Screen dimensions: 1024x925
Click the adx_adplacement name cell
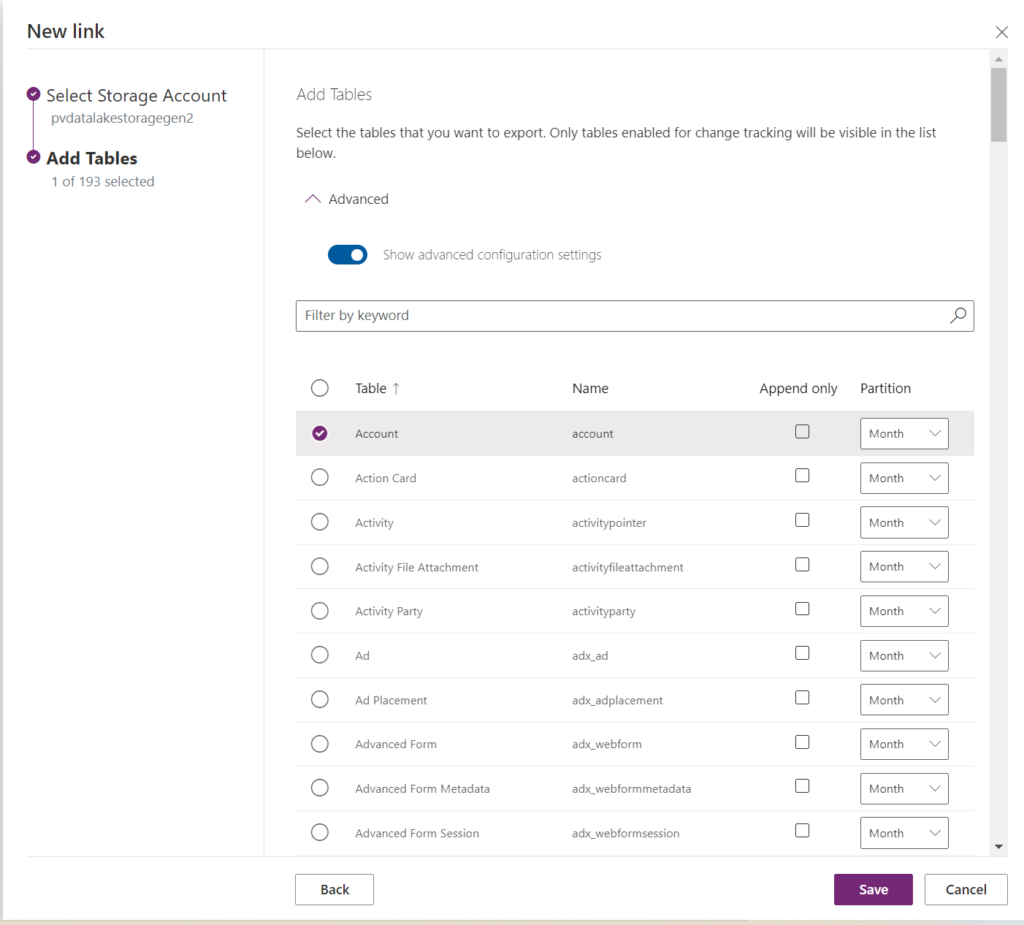pos(617,700)
